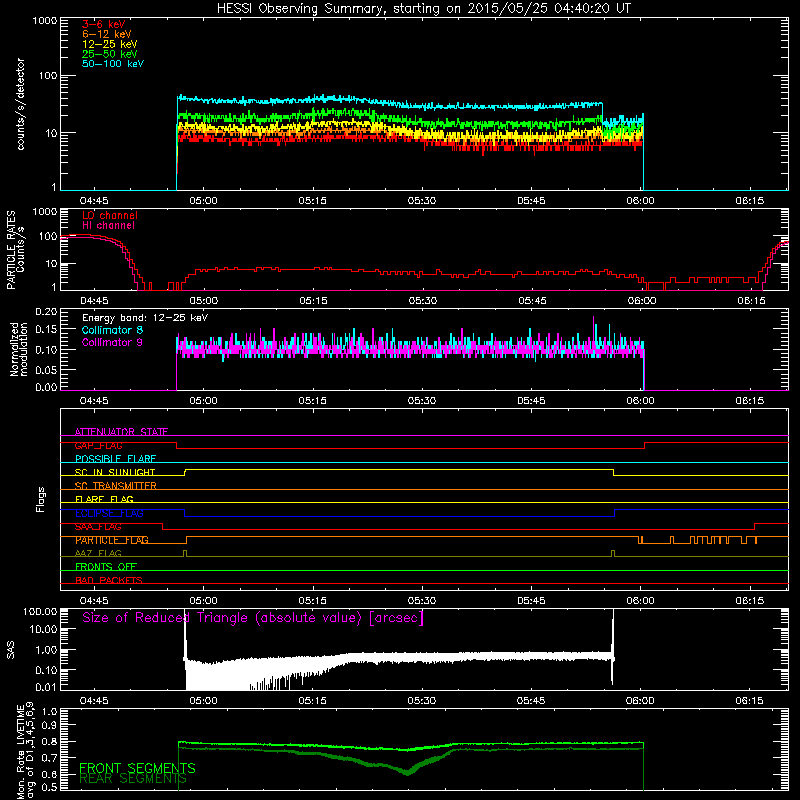The height and width of the screenshot is (800, 800).
Task: Click the dip in rear segments livetime curve
Action: [x=407, y=771]
